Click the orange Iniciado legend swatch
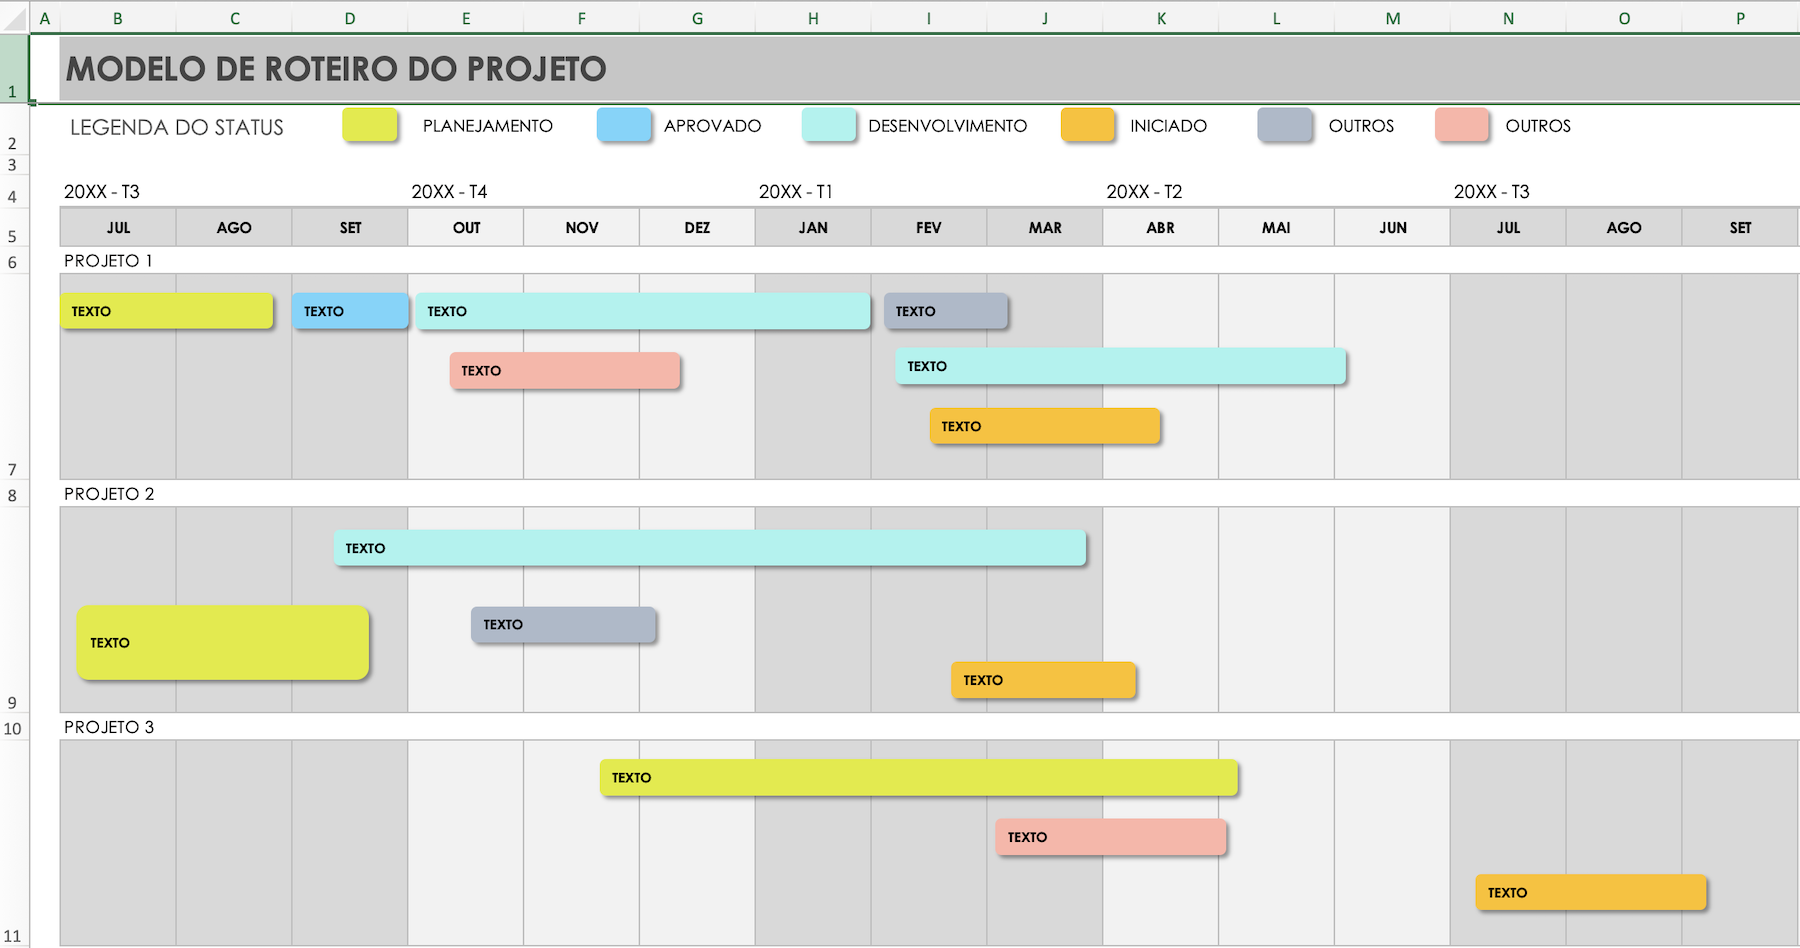1800x948 pixels. click(x=1088, y=125)
